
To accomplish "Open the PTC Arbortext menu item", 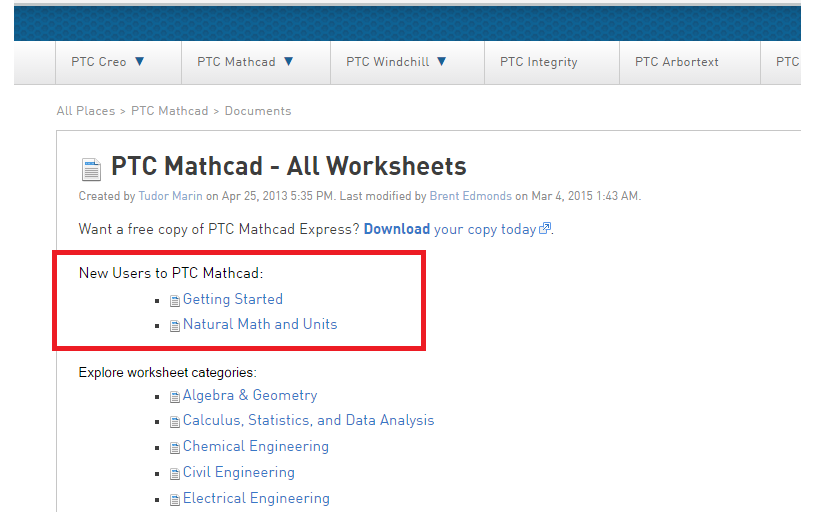I will click(676, 62).
